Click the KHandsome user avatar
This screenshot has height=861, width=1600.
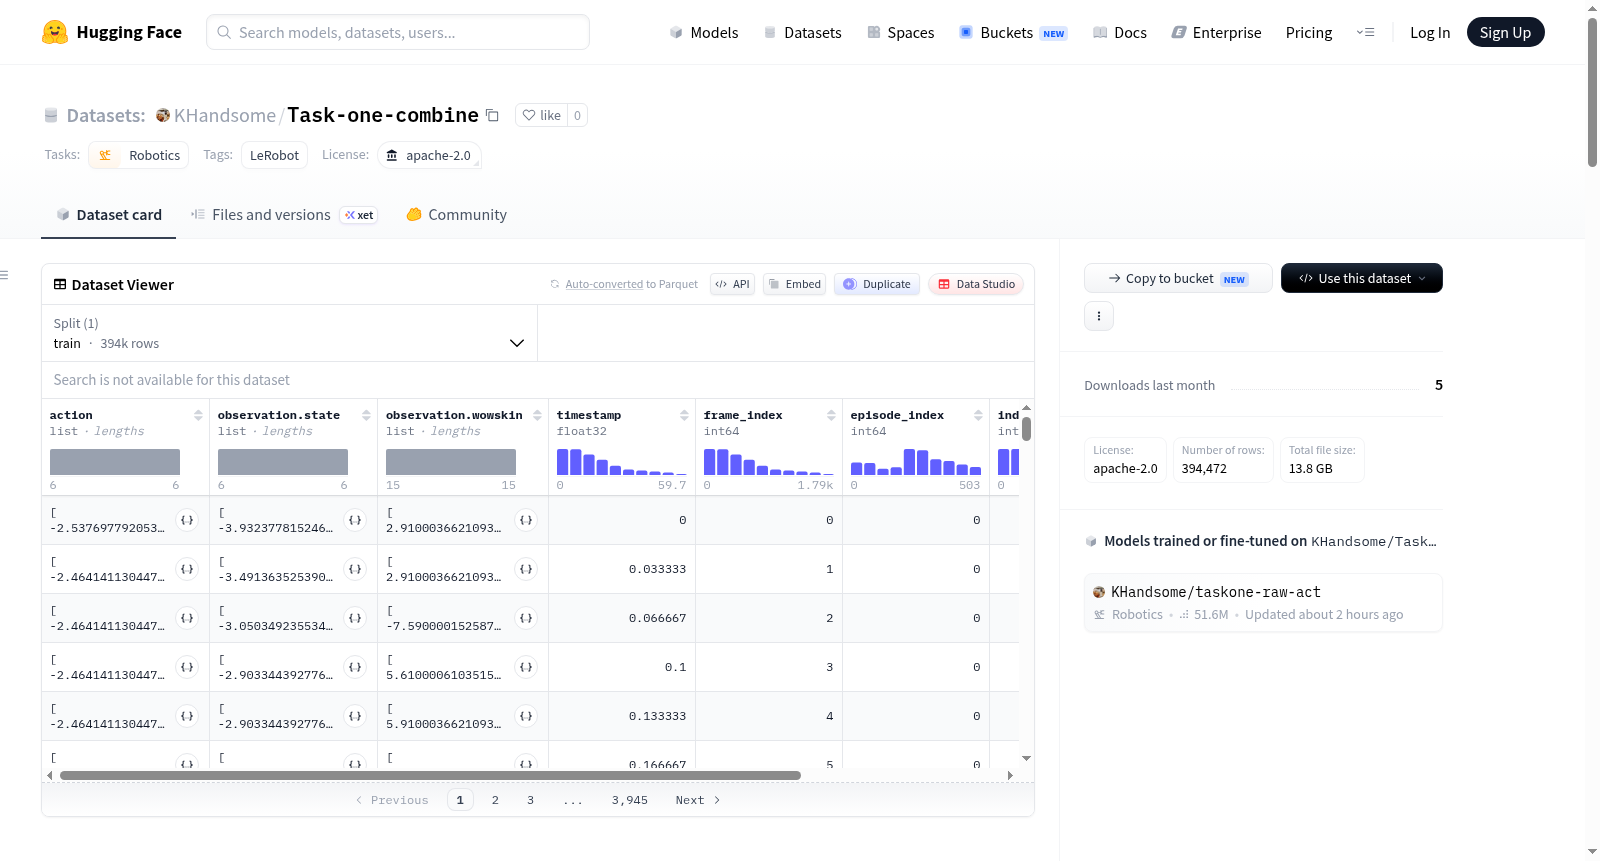[x=163, y=115]
